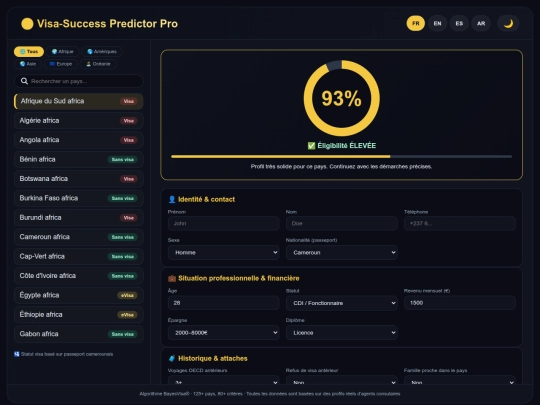
Task: Click the briefcase Situation professionnelle icon
Action: coord(172,278)
